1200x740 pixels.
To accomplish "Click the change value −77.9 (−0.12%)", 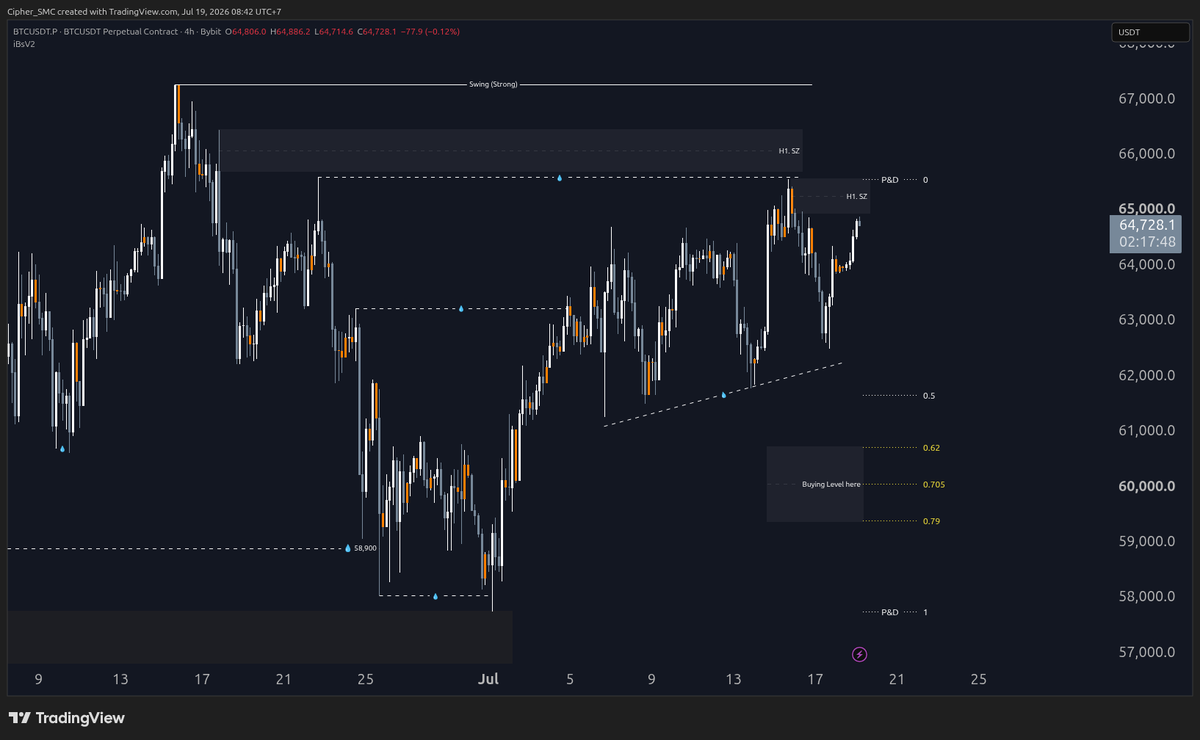I will click(432, 32).
